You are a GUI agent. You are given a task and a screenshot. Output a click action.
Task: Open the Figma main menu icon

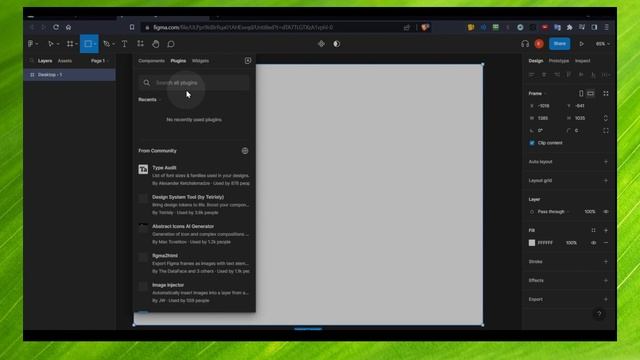[x=31, y=44]
